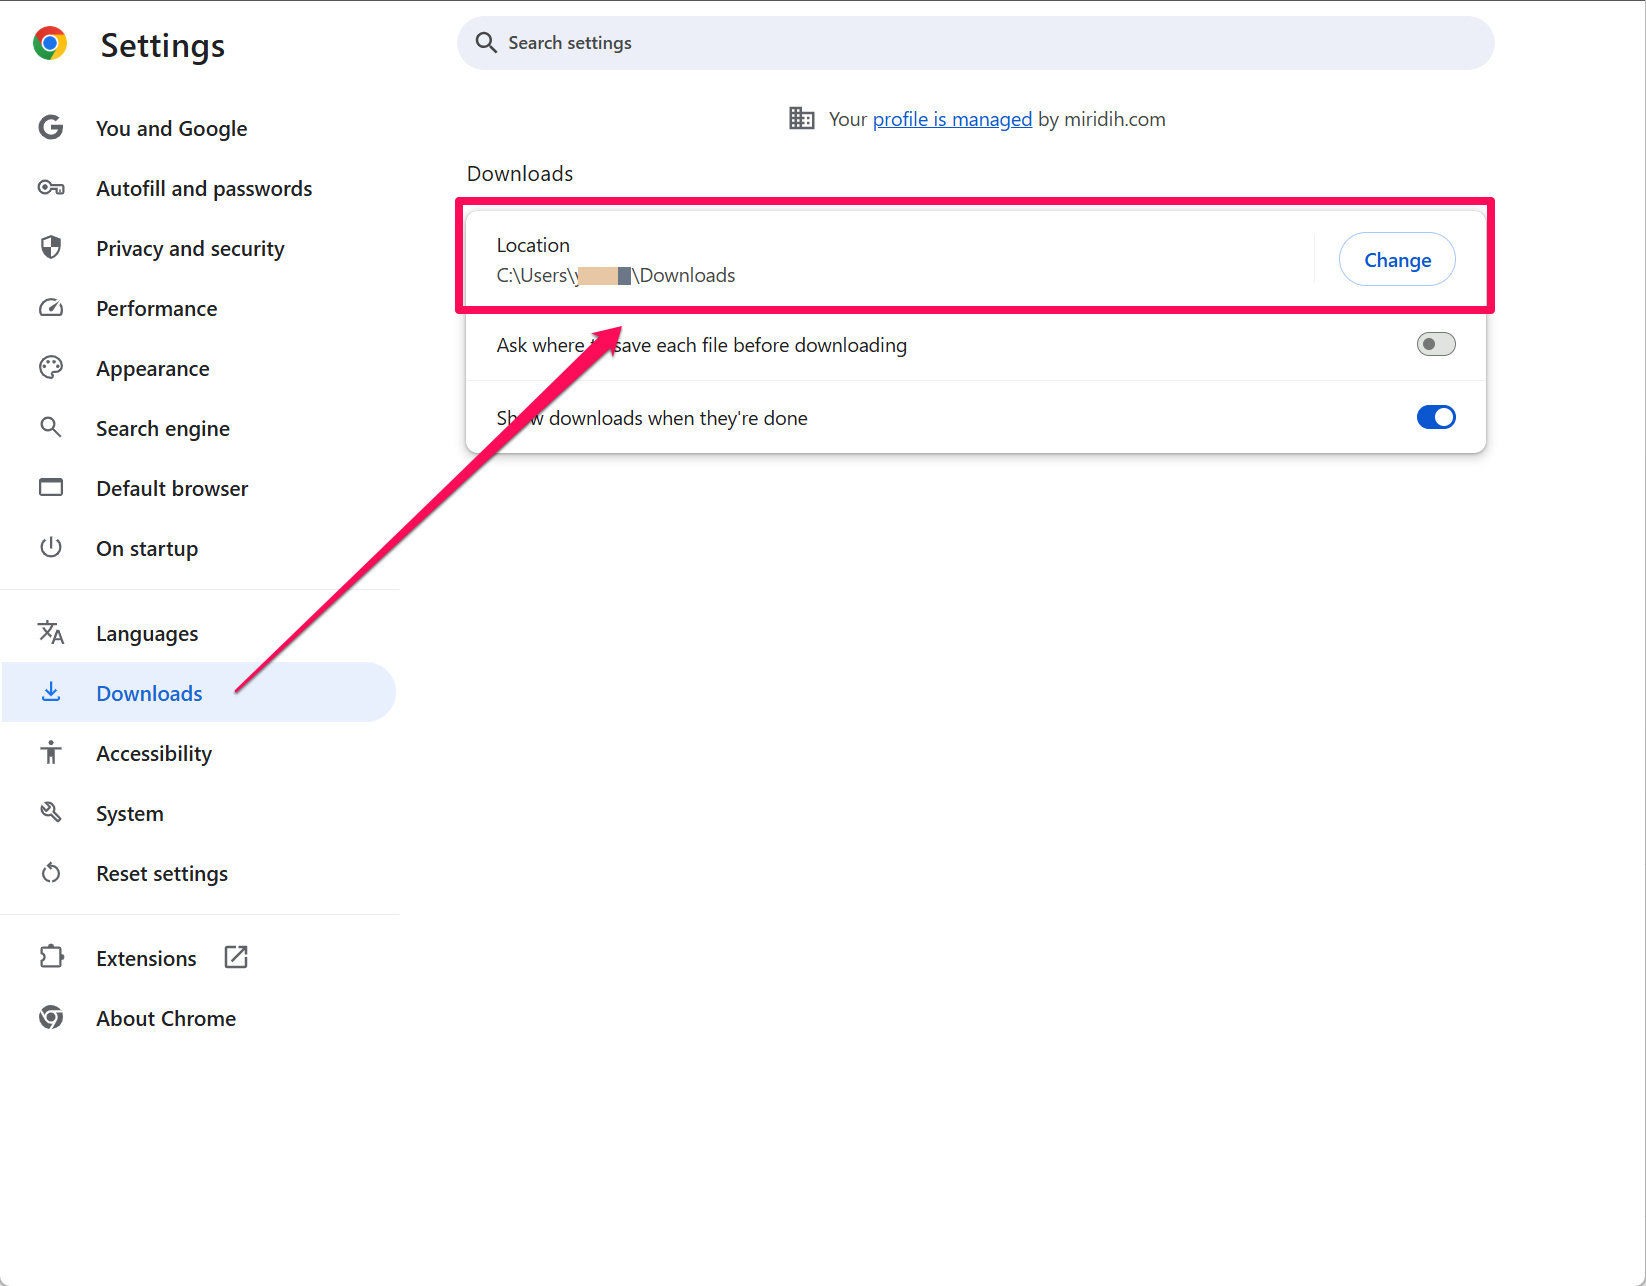
Task: Click the Change download location button
Action: (x=1396, y=260)
